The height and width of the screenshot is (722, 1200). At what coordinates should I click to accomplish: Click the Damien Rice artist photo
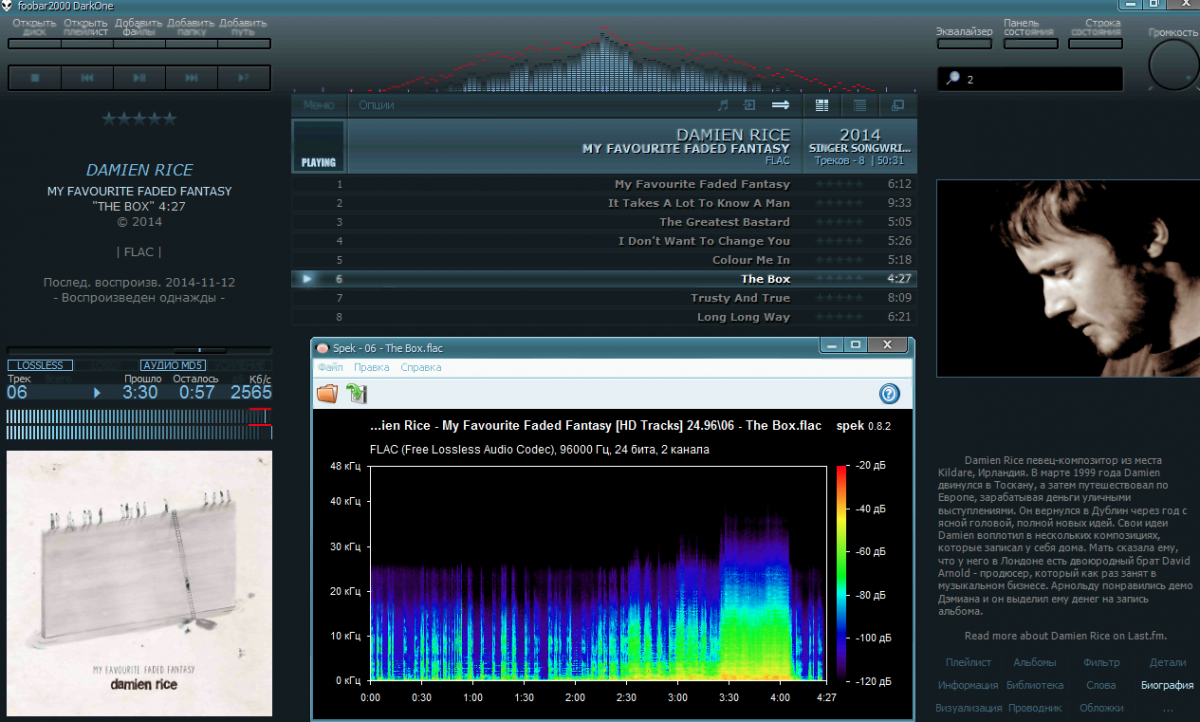tap(1066, 278)
